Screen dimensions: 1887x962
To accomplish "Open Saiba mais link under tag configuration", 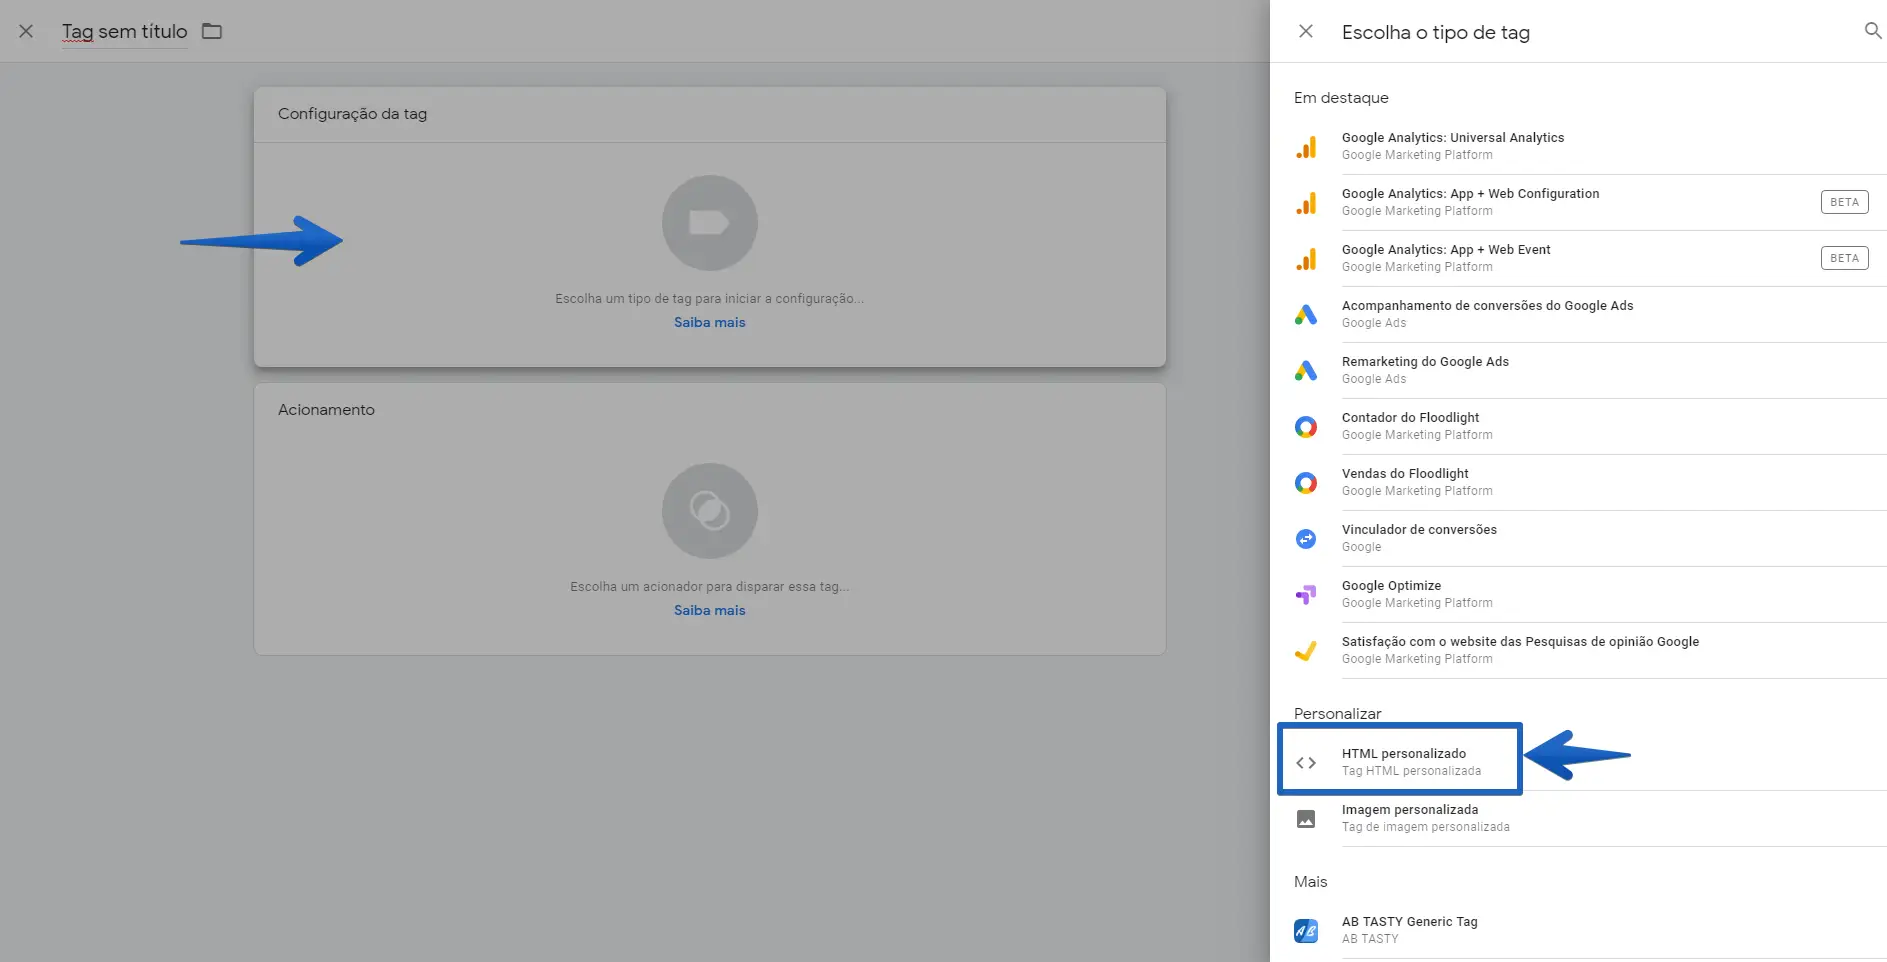I will [709, 323].
